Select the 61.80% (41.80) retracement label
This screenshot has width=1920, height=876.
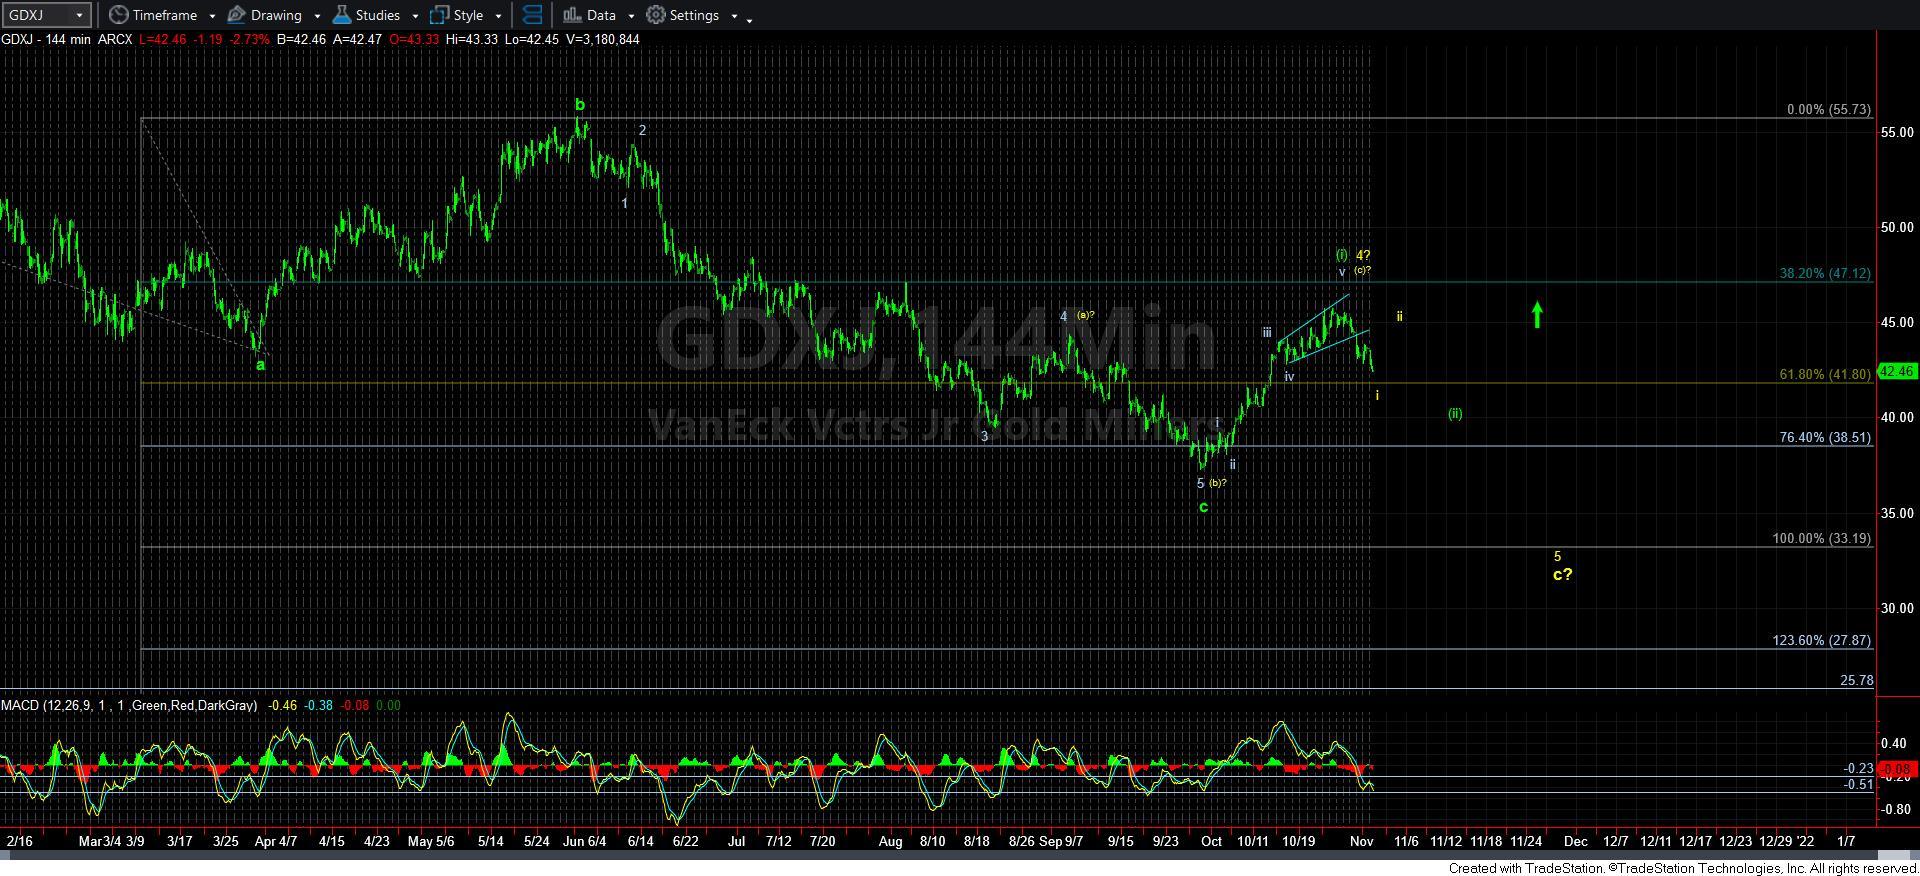pyautogui.click(x=1825, y=374)
